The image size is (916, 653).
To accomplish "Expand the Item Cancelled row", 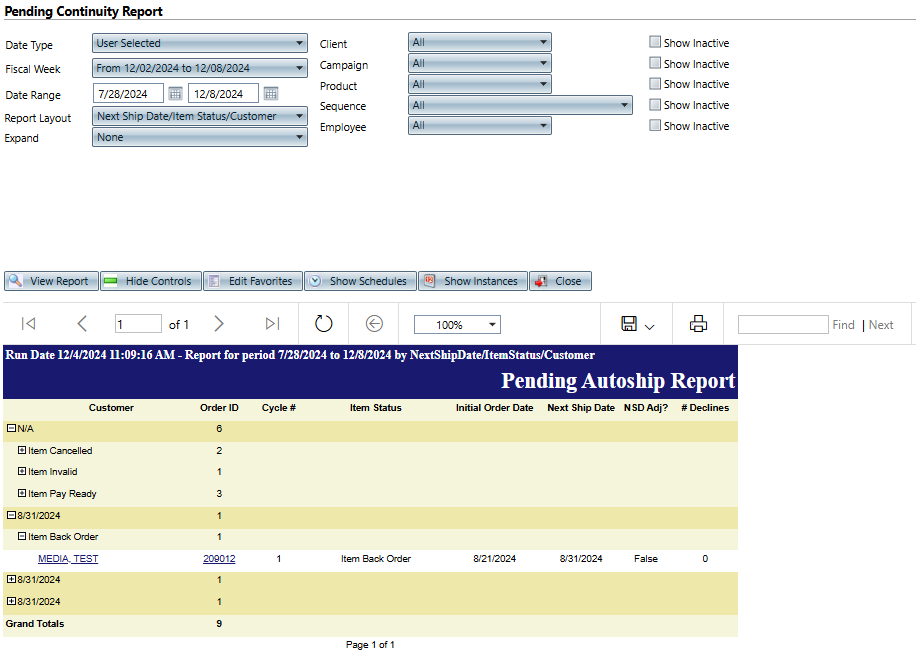I will (22, 450).
